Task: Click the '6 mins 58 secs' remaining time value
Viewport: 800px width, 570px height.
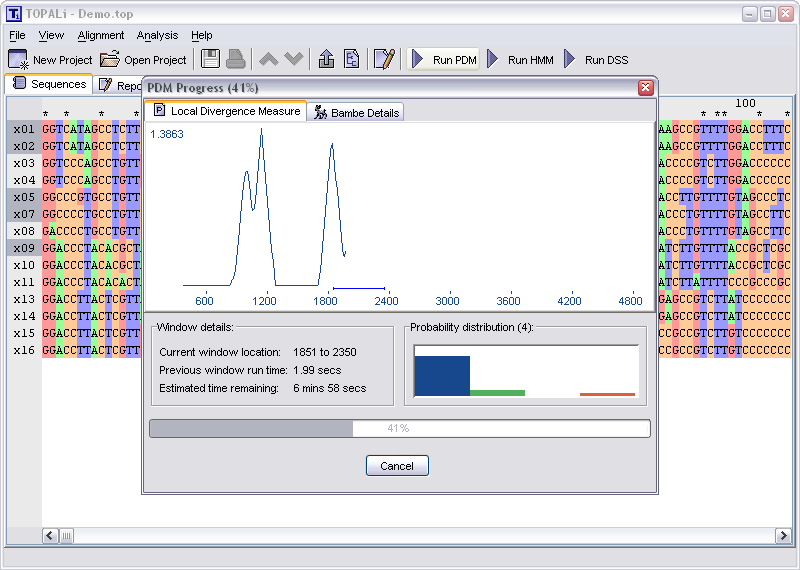Action: 330,388
